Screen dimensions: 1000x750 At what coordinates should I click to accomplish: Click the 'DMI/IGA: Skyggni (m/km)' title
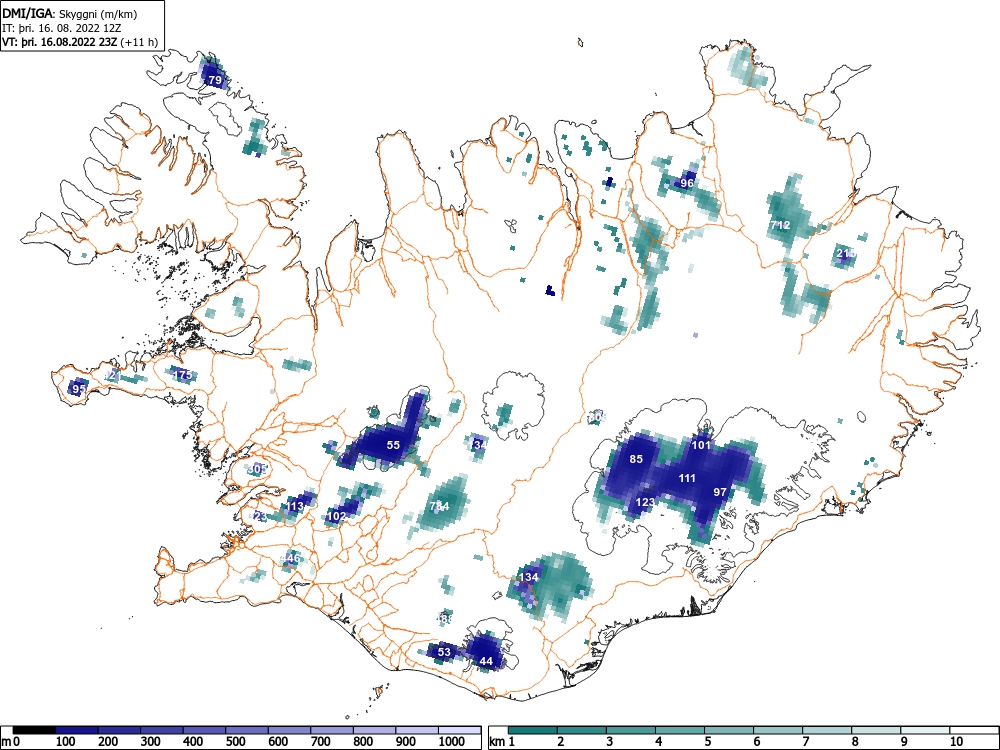(x=70, y=13)
